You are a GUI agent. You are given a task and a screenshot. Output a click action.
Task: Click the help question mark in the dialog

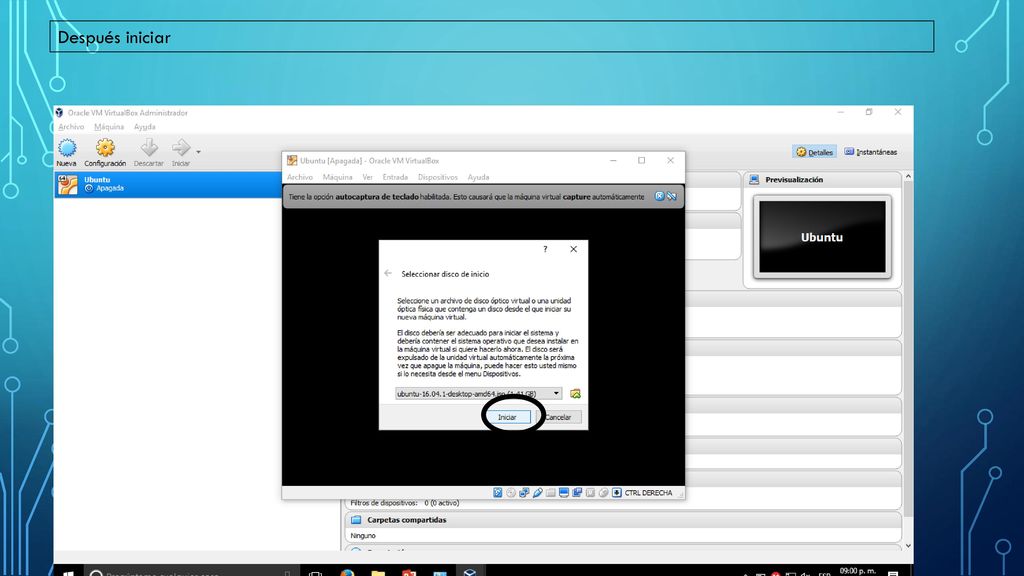545,249
